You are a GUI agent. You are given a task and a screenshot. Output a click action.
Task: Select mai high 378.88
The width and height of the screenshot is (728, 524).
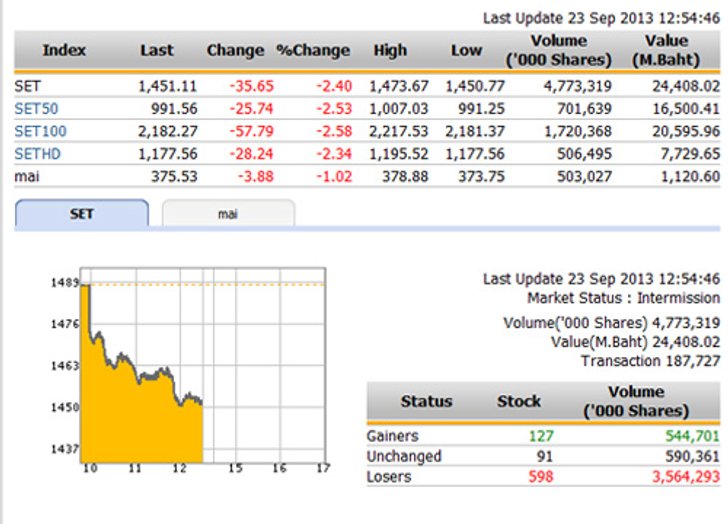pos(405,176)
